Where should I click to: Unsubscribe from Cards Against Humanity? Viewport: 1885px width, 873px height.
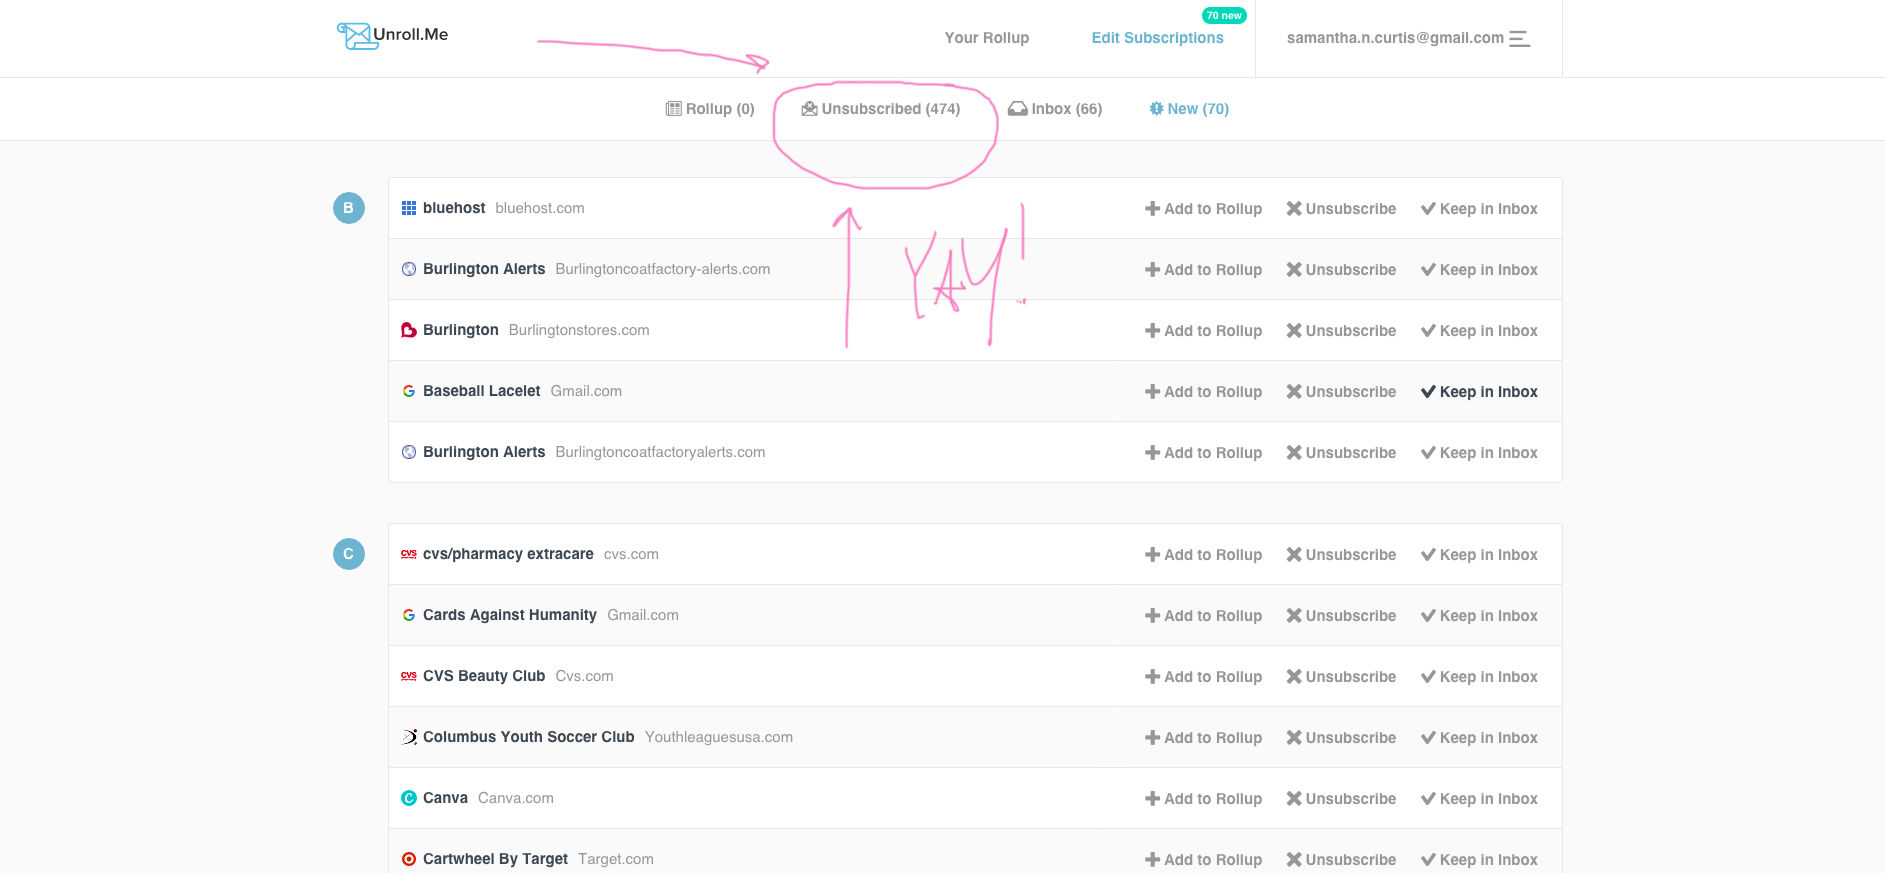1341,616
